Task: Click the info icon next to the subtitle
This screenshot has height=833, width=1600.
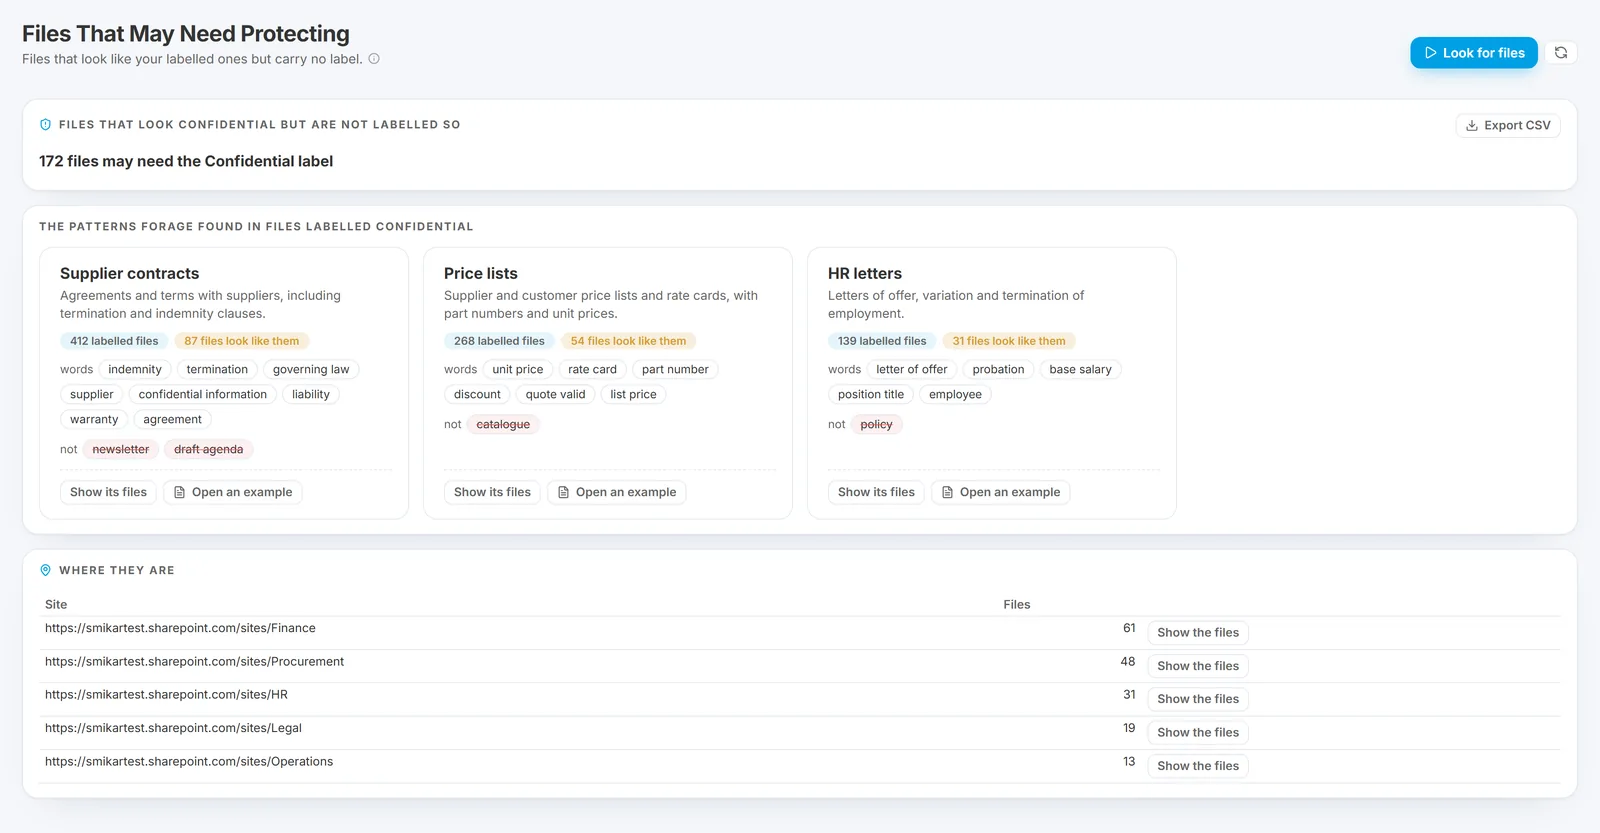Action: coord(374,59)
